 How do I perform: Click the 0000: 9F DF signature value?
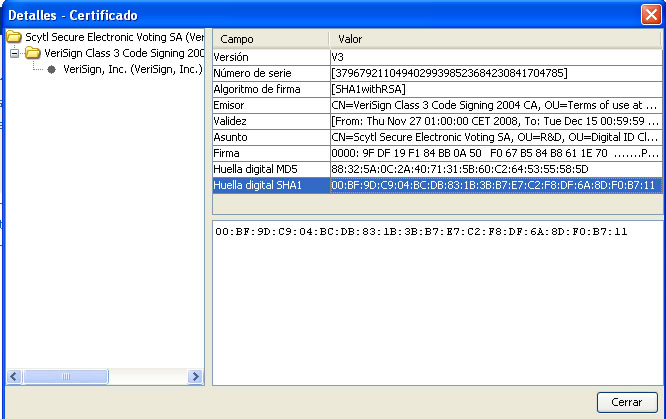click(496, 153)
